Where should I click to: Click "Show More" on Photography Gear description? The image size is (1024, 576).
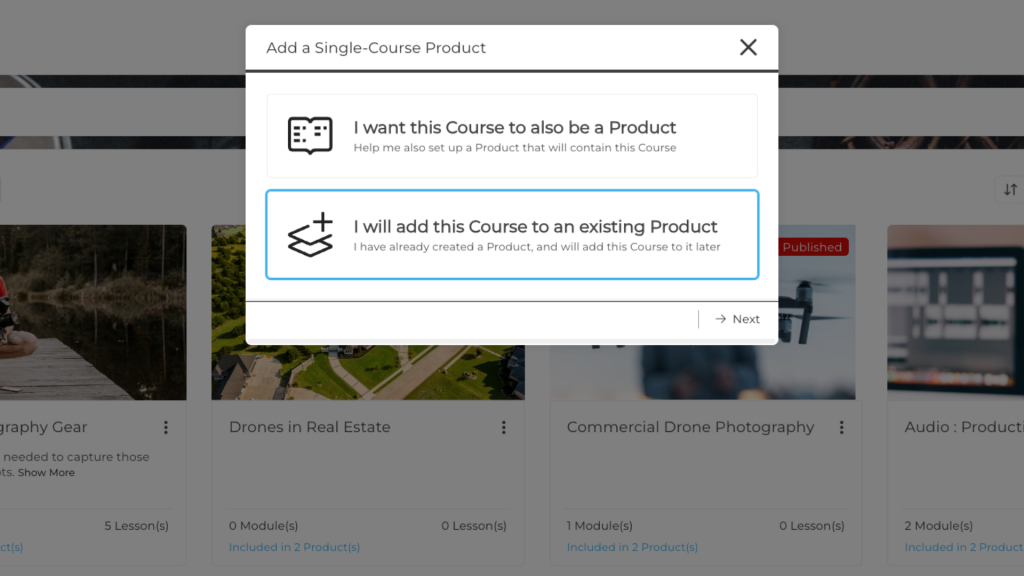coord(46,472)
